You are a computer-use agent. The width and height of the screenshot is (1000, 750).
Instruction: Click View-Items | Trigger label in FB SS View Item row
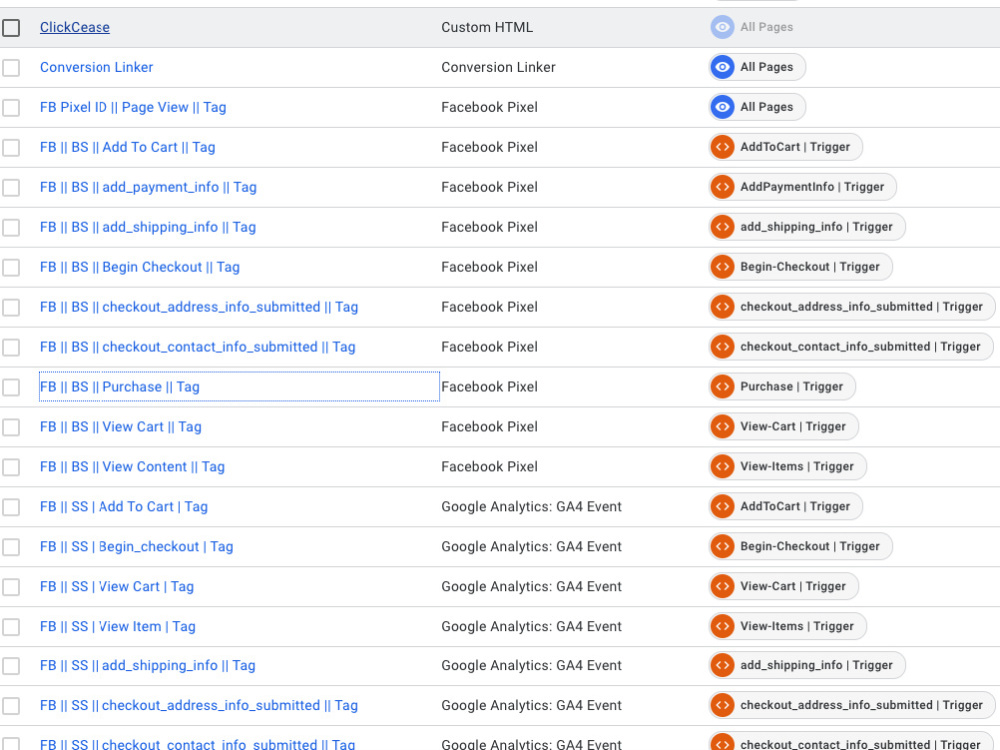pyautogui.click(x=797, y=626)
